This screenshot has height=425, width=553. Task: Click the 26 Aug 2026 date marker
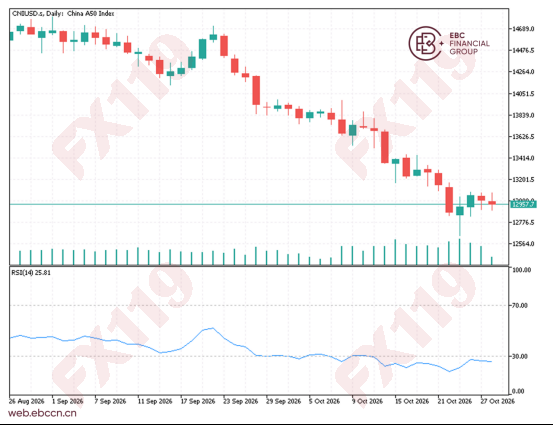pyautogui.click(x=27, y=401)
